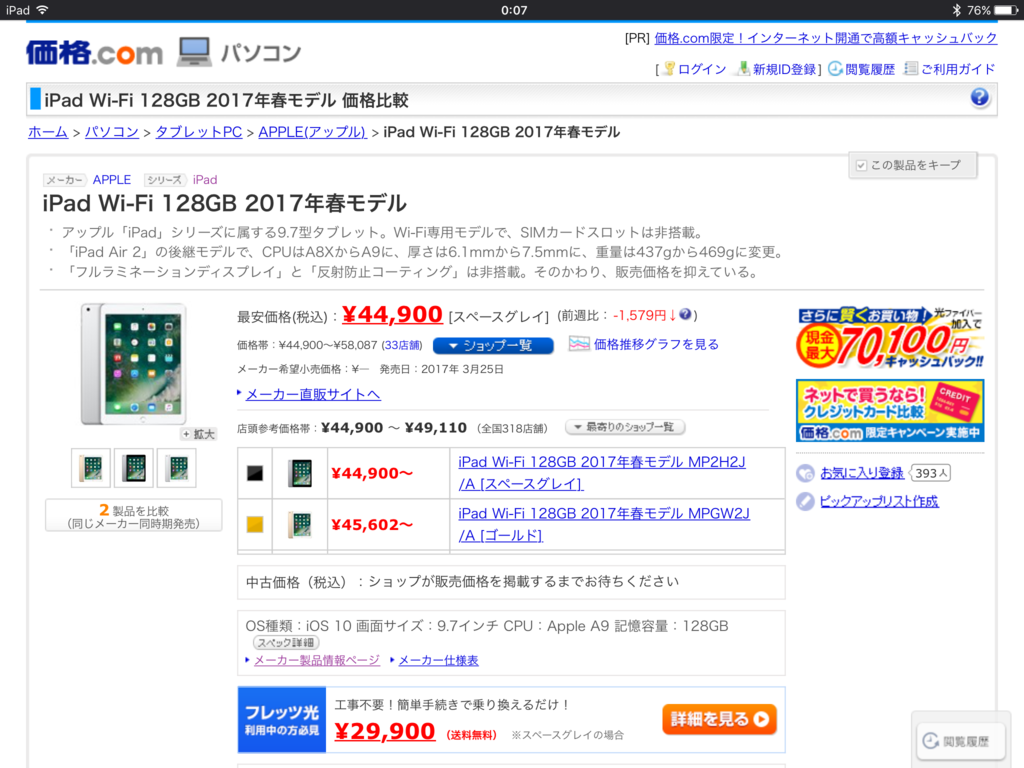Click ピックアップリスト作成 link

pyautogui.click(x=879, y=502)
